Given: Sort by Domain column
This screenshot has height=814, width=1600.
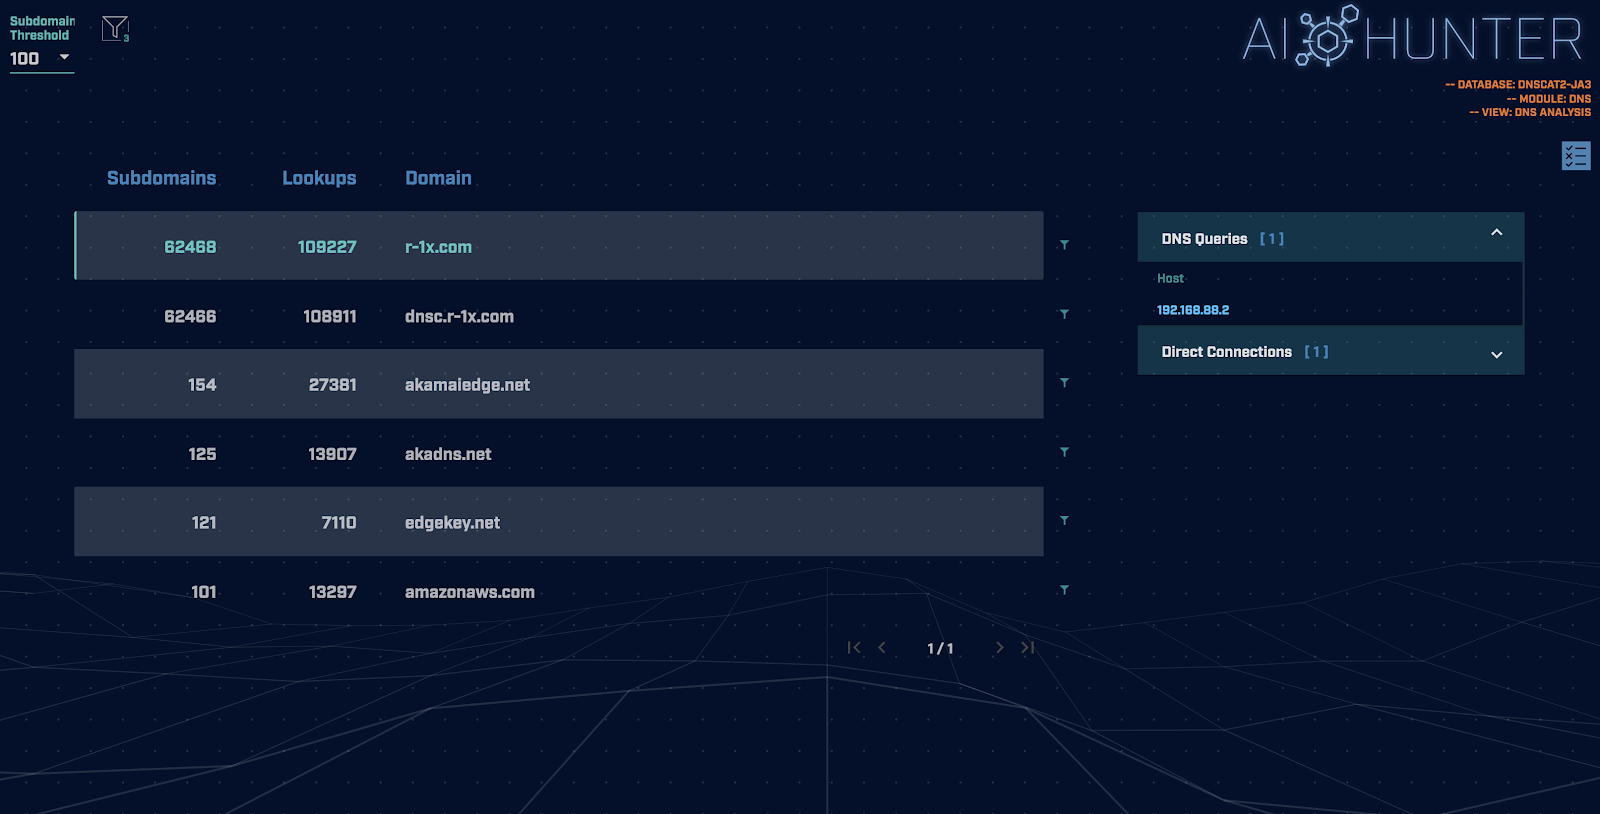Looking at the screenshot, I should click(x=438, y=178).
